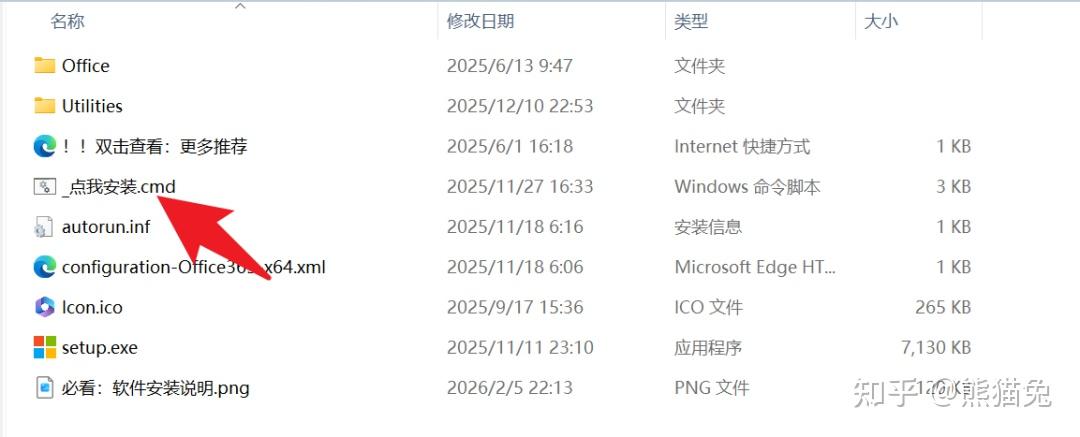Toggle the sort arrow above the name column

pos(240,6)
